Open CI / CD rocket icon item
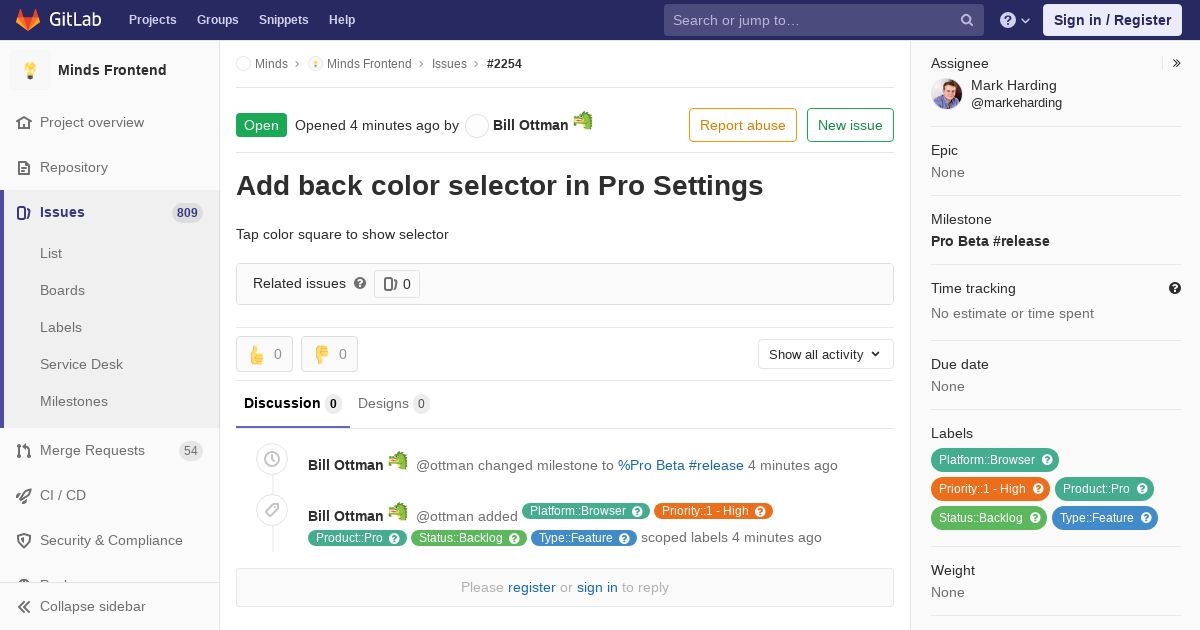 tap(24, 495)
